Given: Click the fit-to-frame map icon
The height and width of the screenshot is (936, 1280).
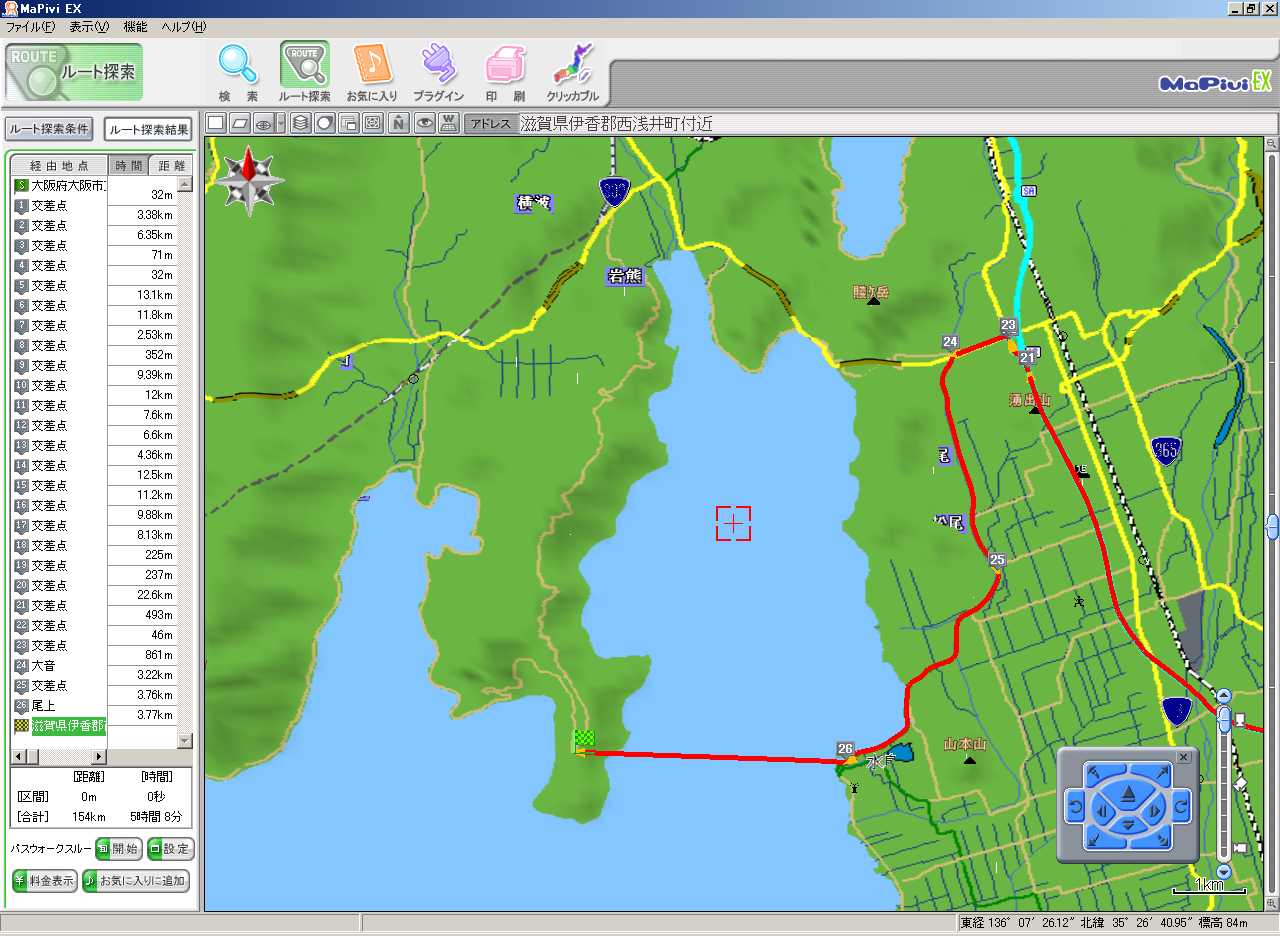Looking at the screenshot, I should point(373,123).
